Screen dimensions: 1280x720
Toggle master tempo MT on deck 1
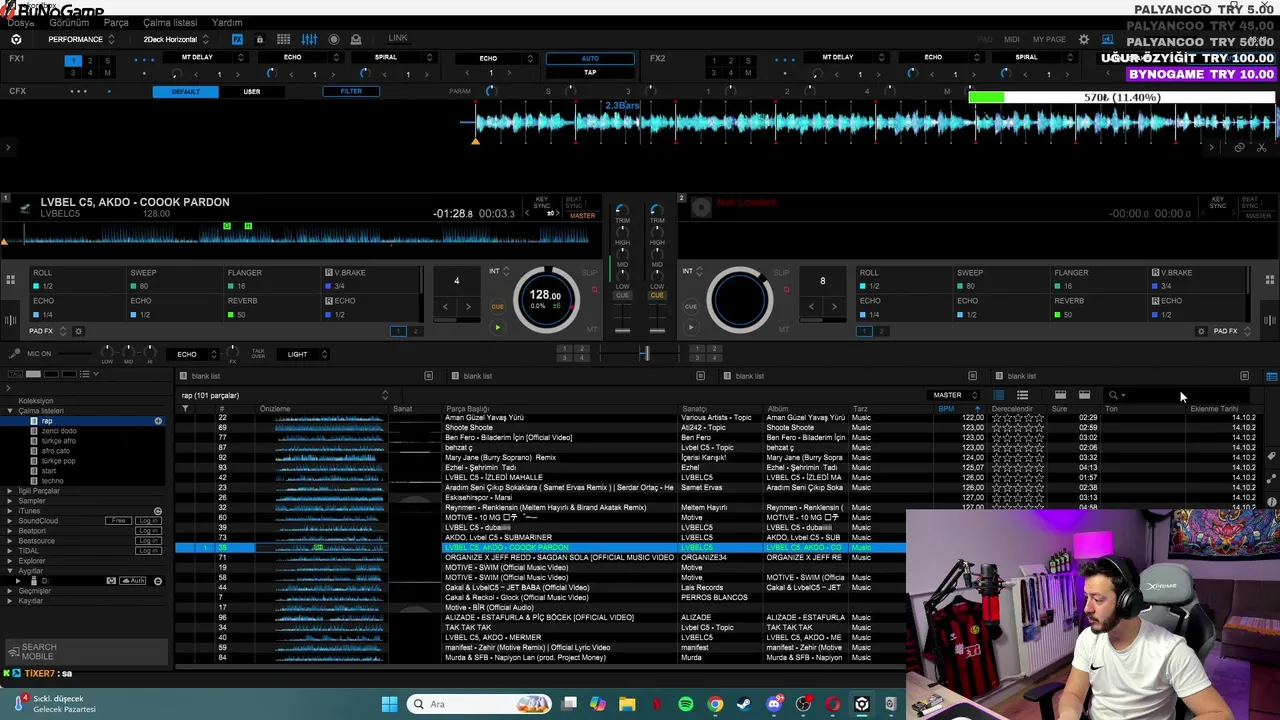pos(592,329)
